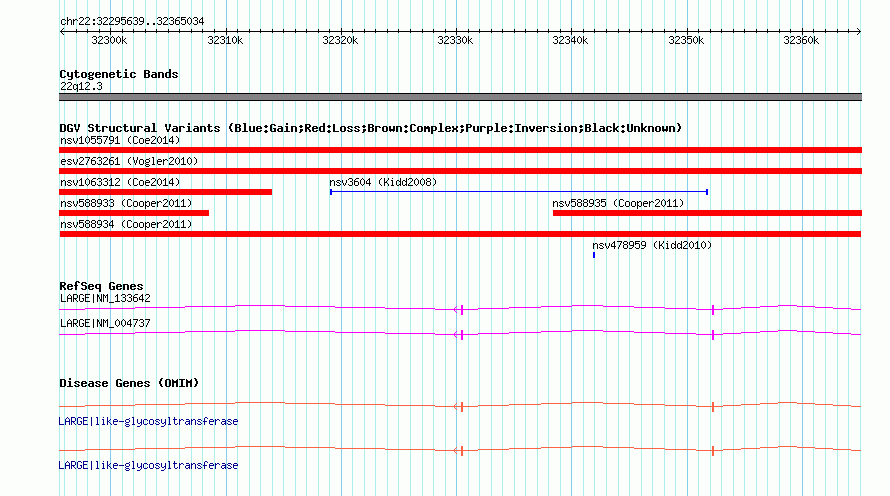890x496 pixels.
Task: Select the red bar under nsv588934
Action: (x=460, y=234)
